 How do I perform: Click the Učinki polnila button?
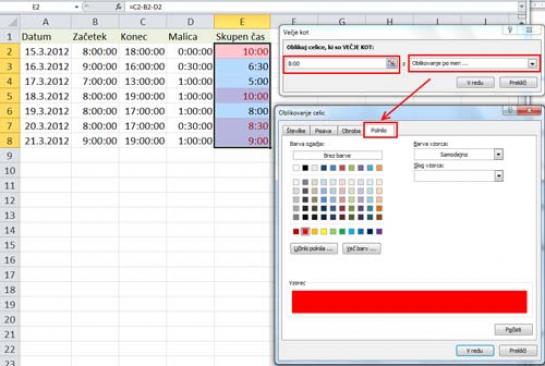point(314,249)
